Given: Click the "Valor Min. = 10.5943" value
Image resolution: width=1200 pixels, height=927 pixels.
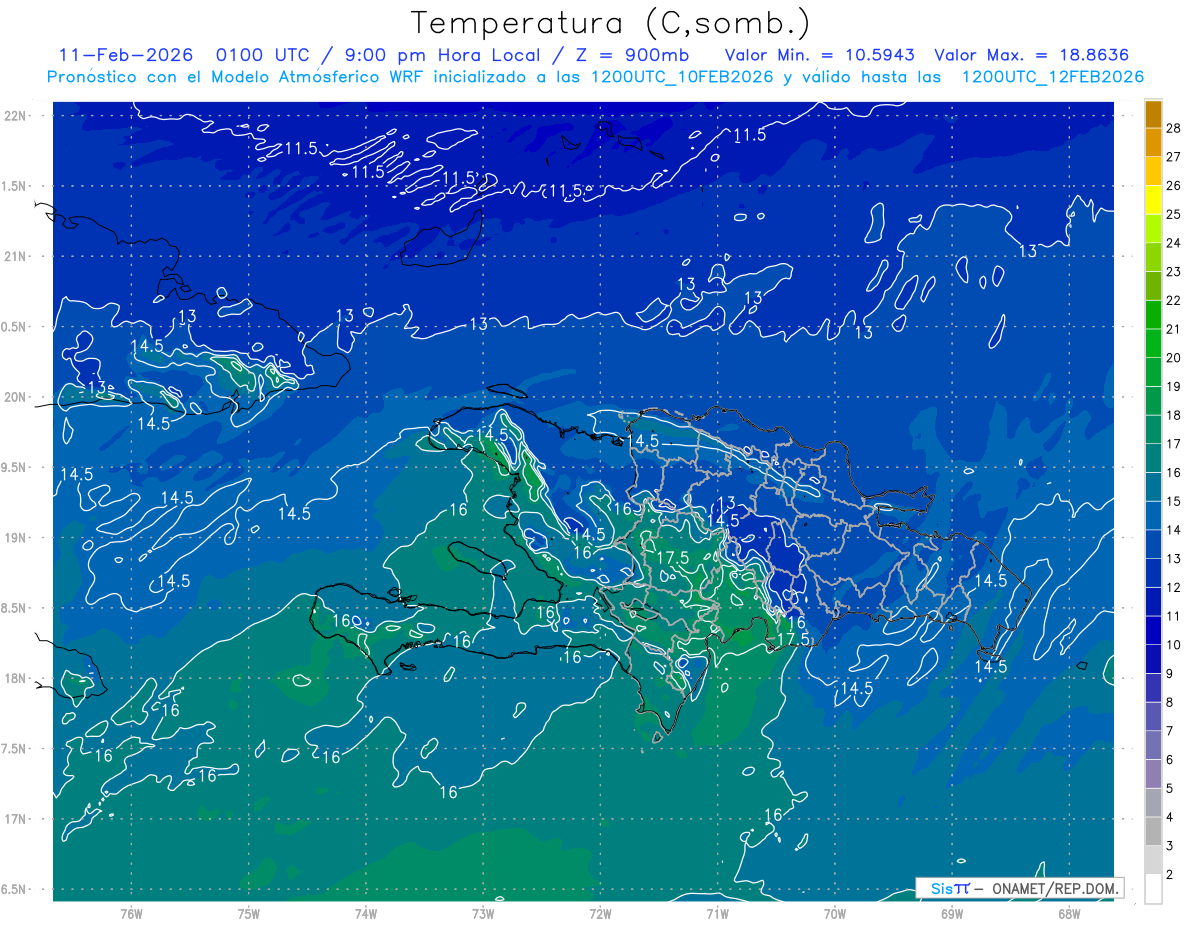Looking at the screenshot, I should pyautogui.click(x=818, y=55).
